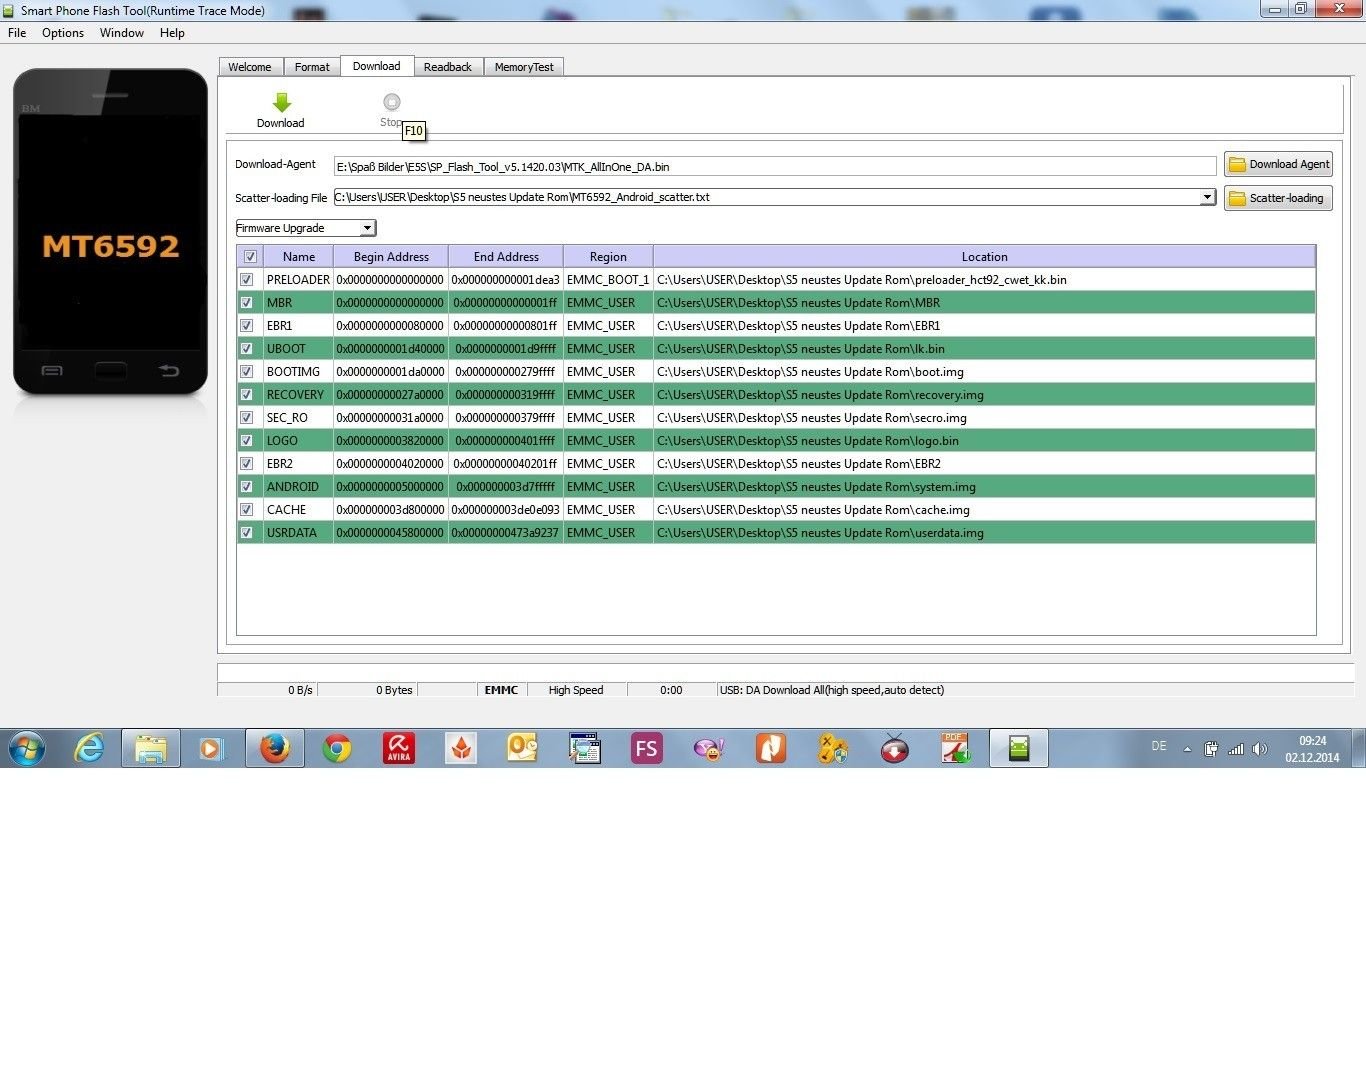The image size is (1366, 1066).
Task: Switch to the MemoryTest tab
Action: point(524,67)
